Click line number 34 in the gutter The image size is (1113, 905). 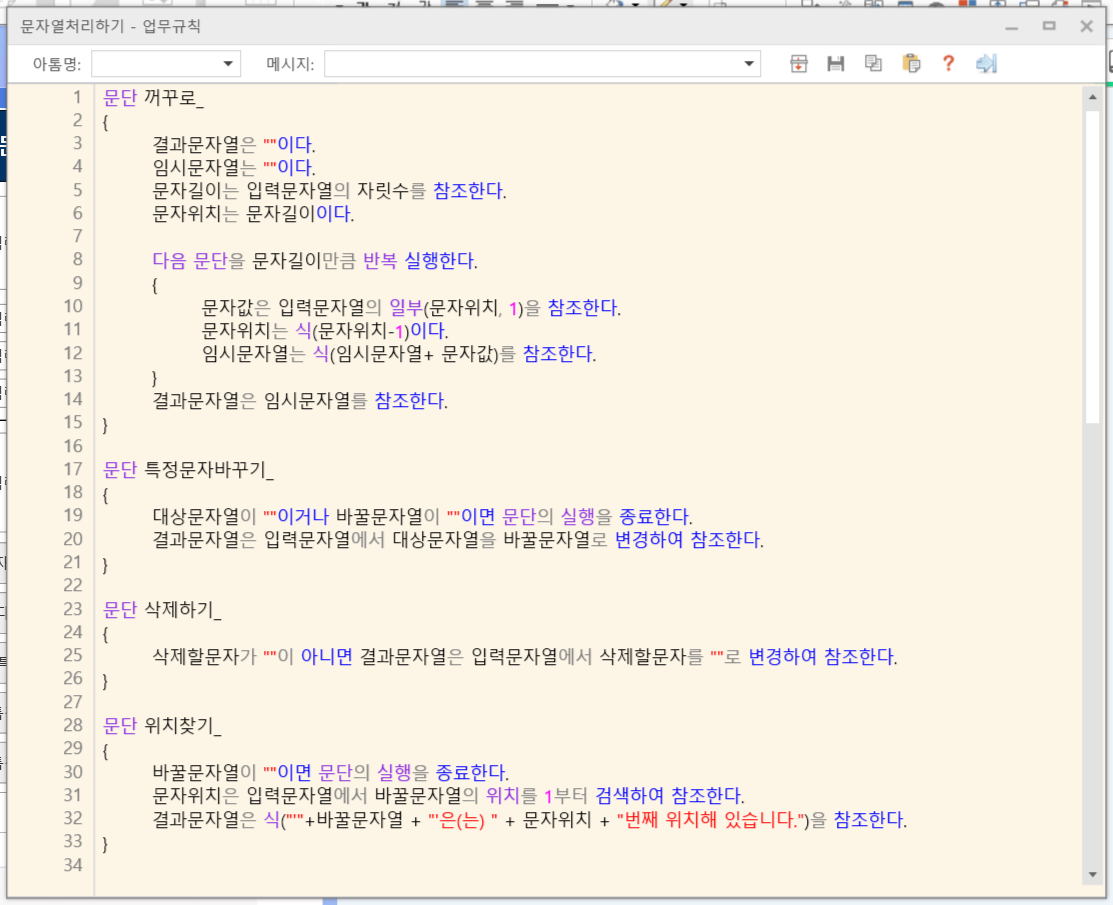[x=73, y=865]
